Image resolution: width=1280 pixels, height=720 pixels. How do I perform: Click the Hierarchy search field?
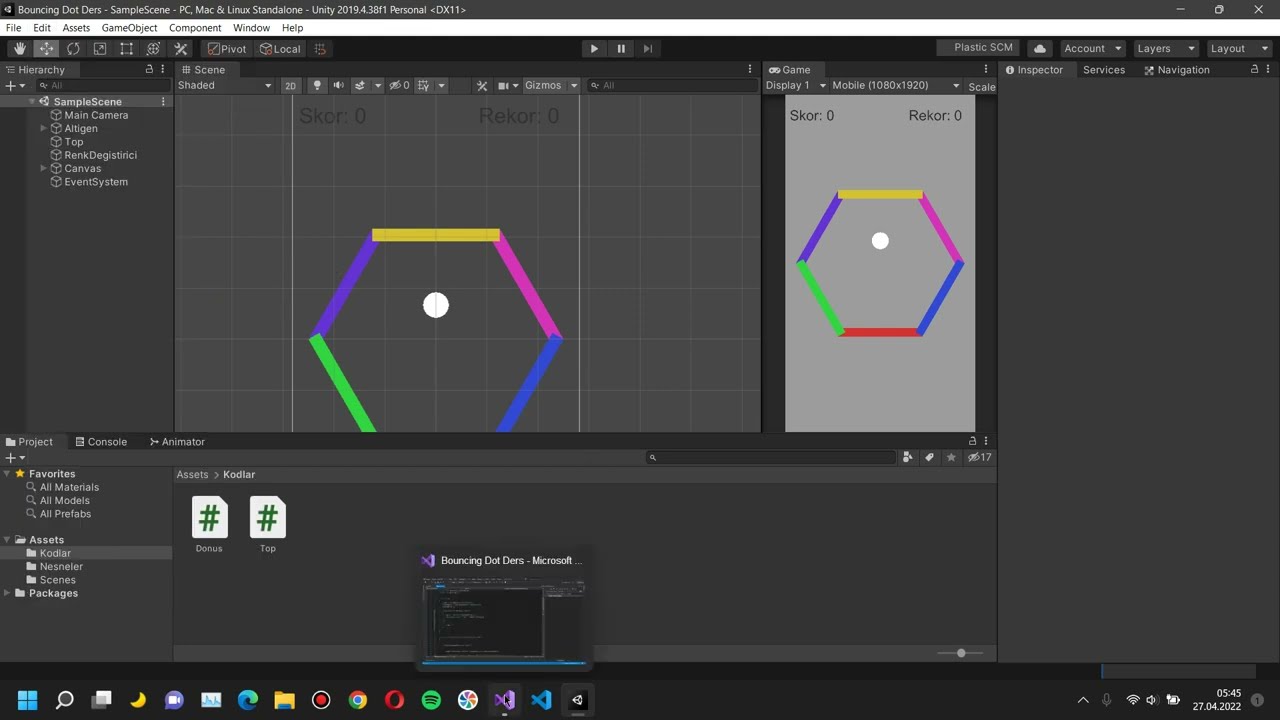[103, 85]
